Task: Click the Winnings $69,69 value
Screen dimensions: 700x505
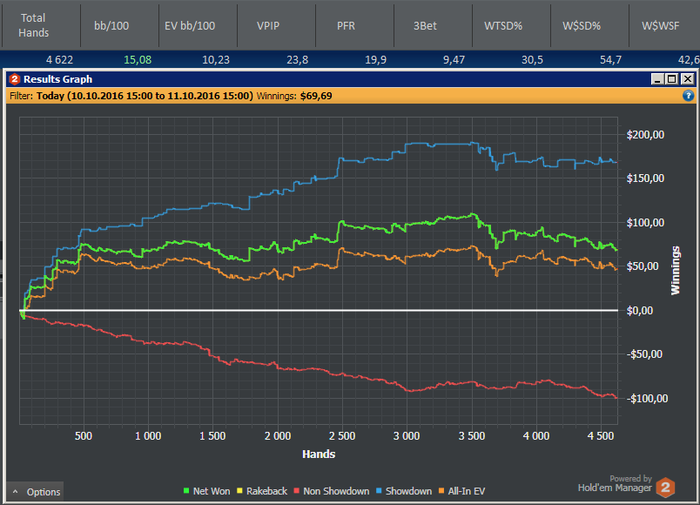Action: (x=316, y=96)
